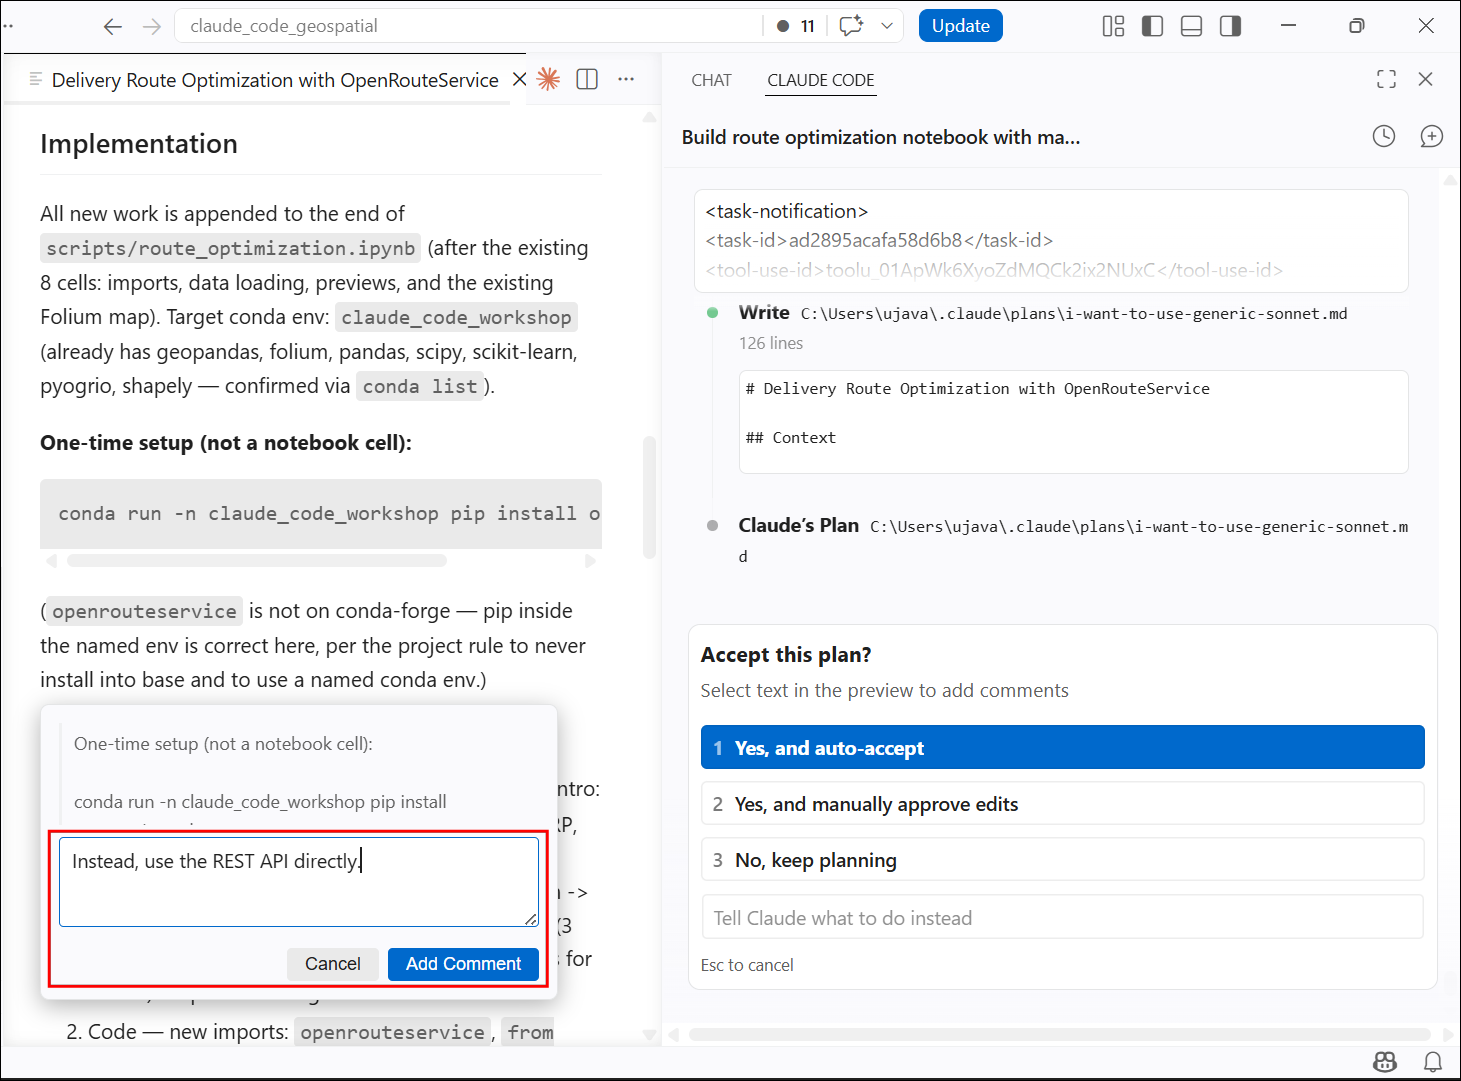Switch to the CLAUDE CODE tab
The width and height of the screenshot is (1461, 1081).
821,80
